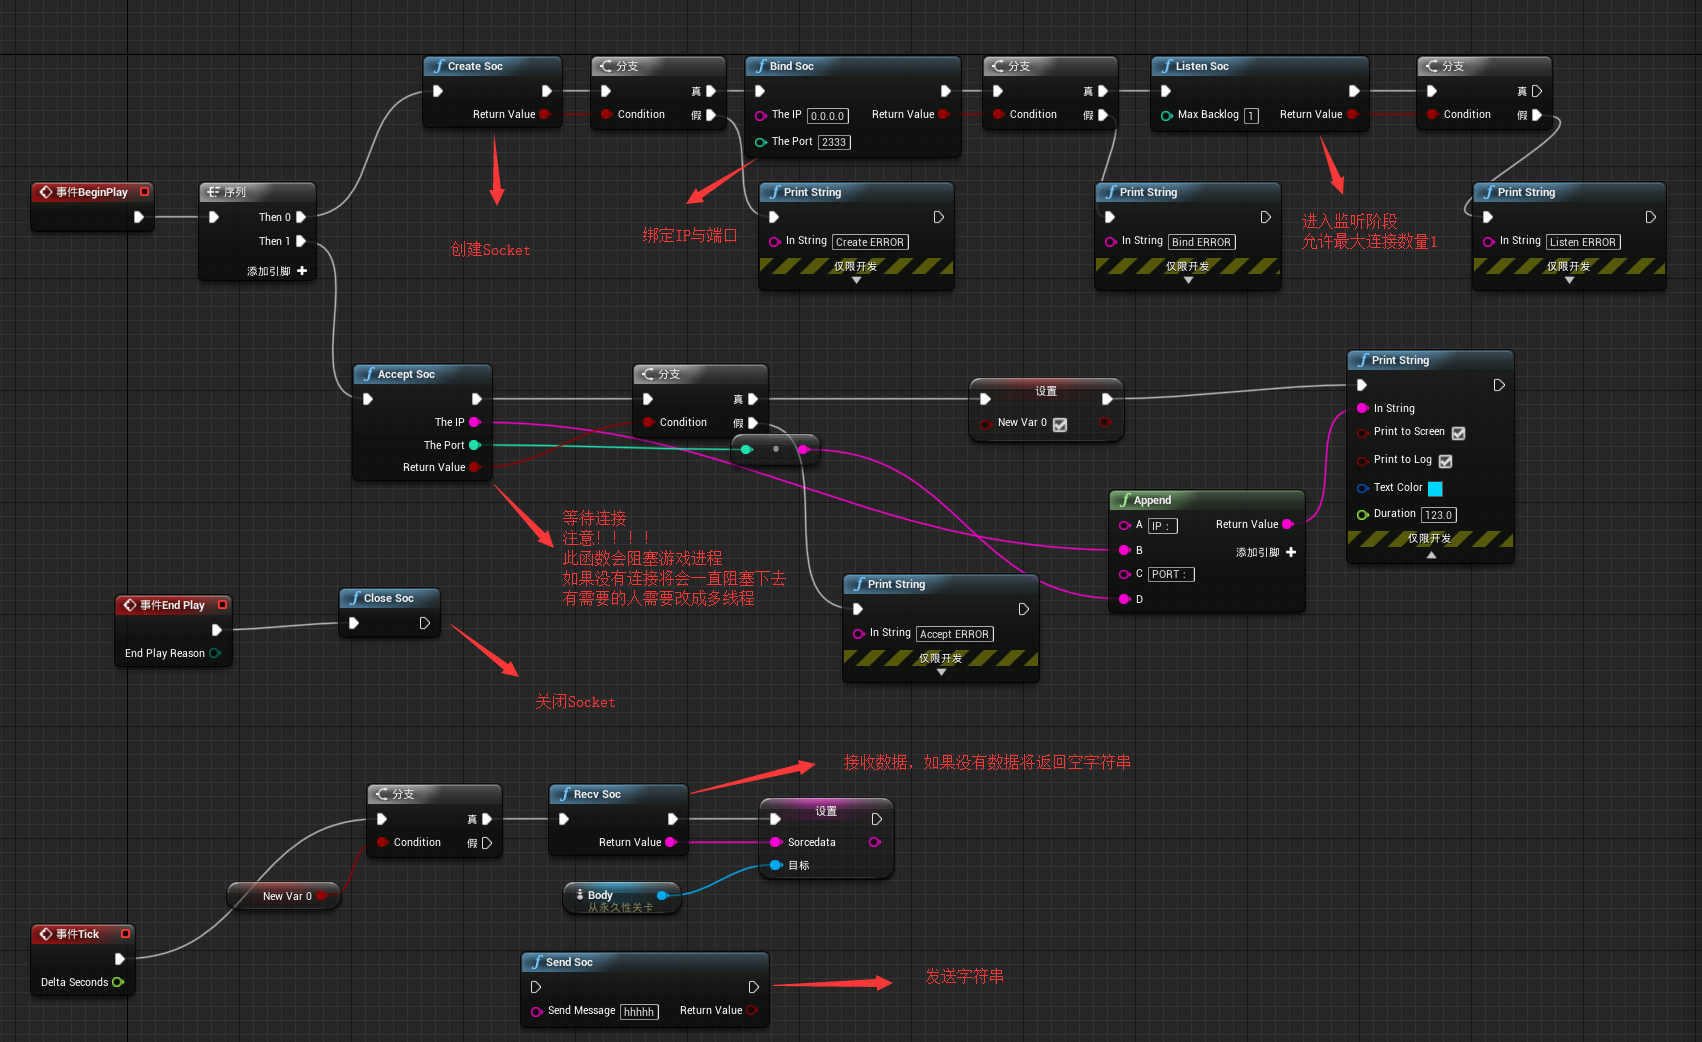The height and width of the screenshot is (1042, 1702).
Task: Click the Bind Soc function icon
Action: [x=762, y=66]
